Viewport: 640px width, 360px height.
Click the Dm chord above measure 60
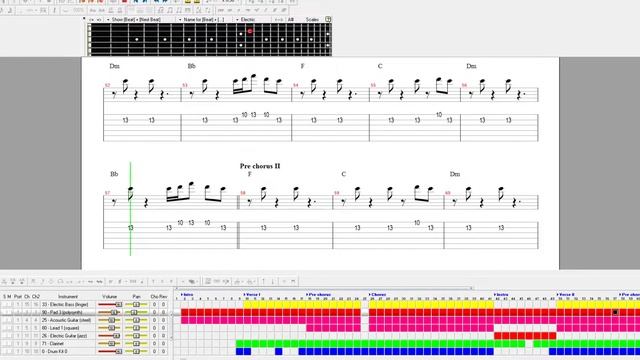[x=455, y=174]
